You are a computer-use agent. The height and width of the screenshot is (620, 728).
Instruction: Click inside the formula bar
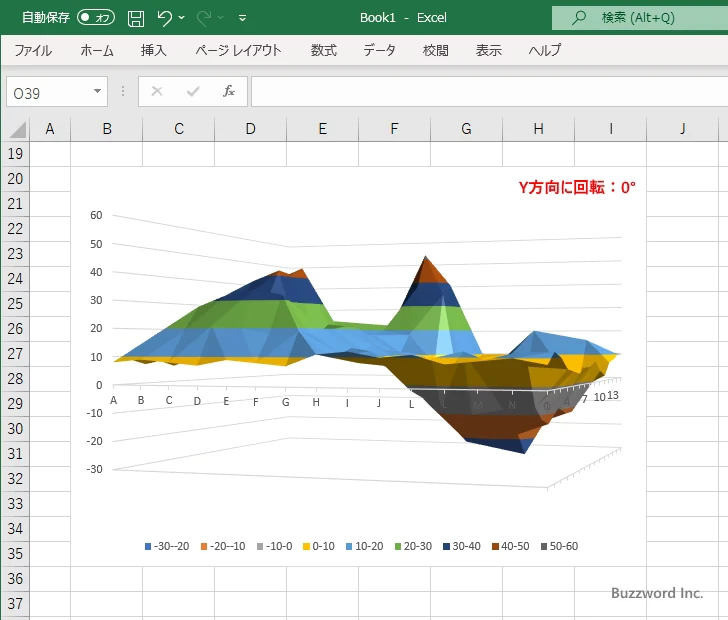point(489,92)
